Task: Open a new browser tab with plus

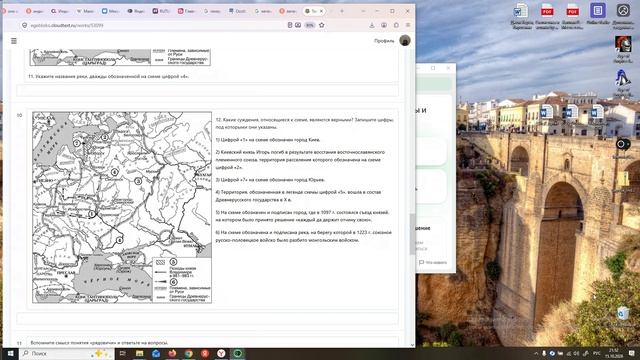Action: click(342, 11)
